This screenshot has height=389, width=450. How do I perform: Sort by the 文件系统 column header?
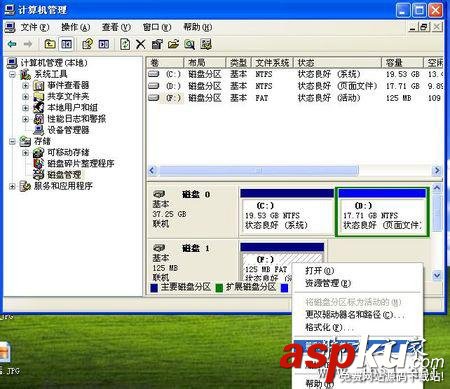coord(272,63)
